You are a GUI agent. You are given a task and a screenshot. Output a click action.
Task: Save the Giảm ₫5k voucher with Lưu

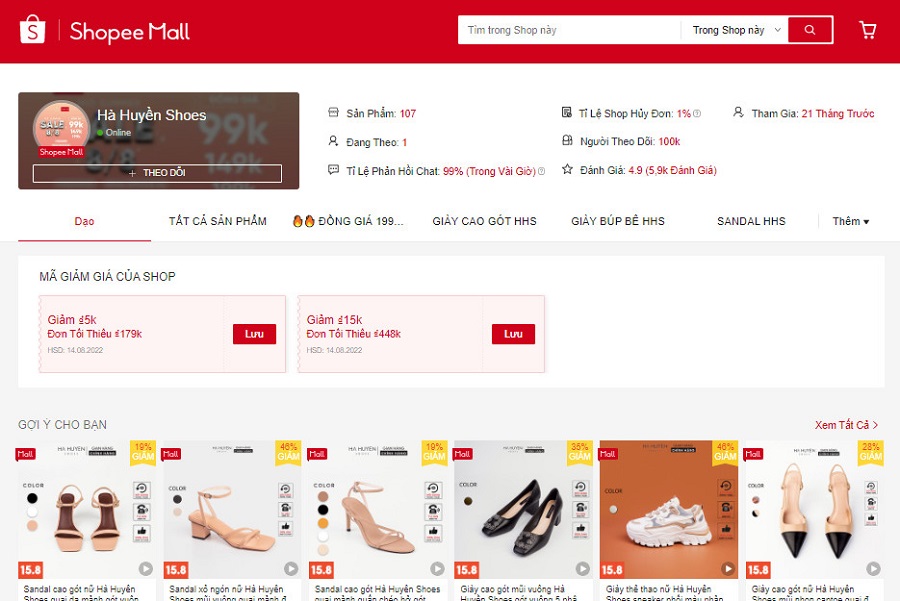coord(254,334)
